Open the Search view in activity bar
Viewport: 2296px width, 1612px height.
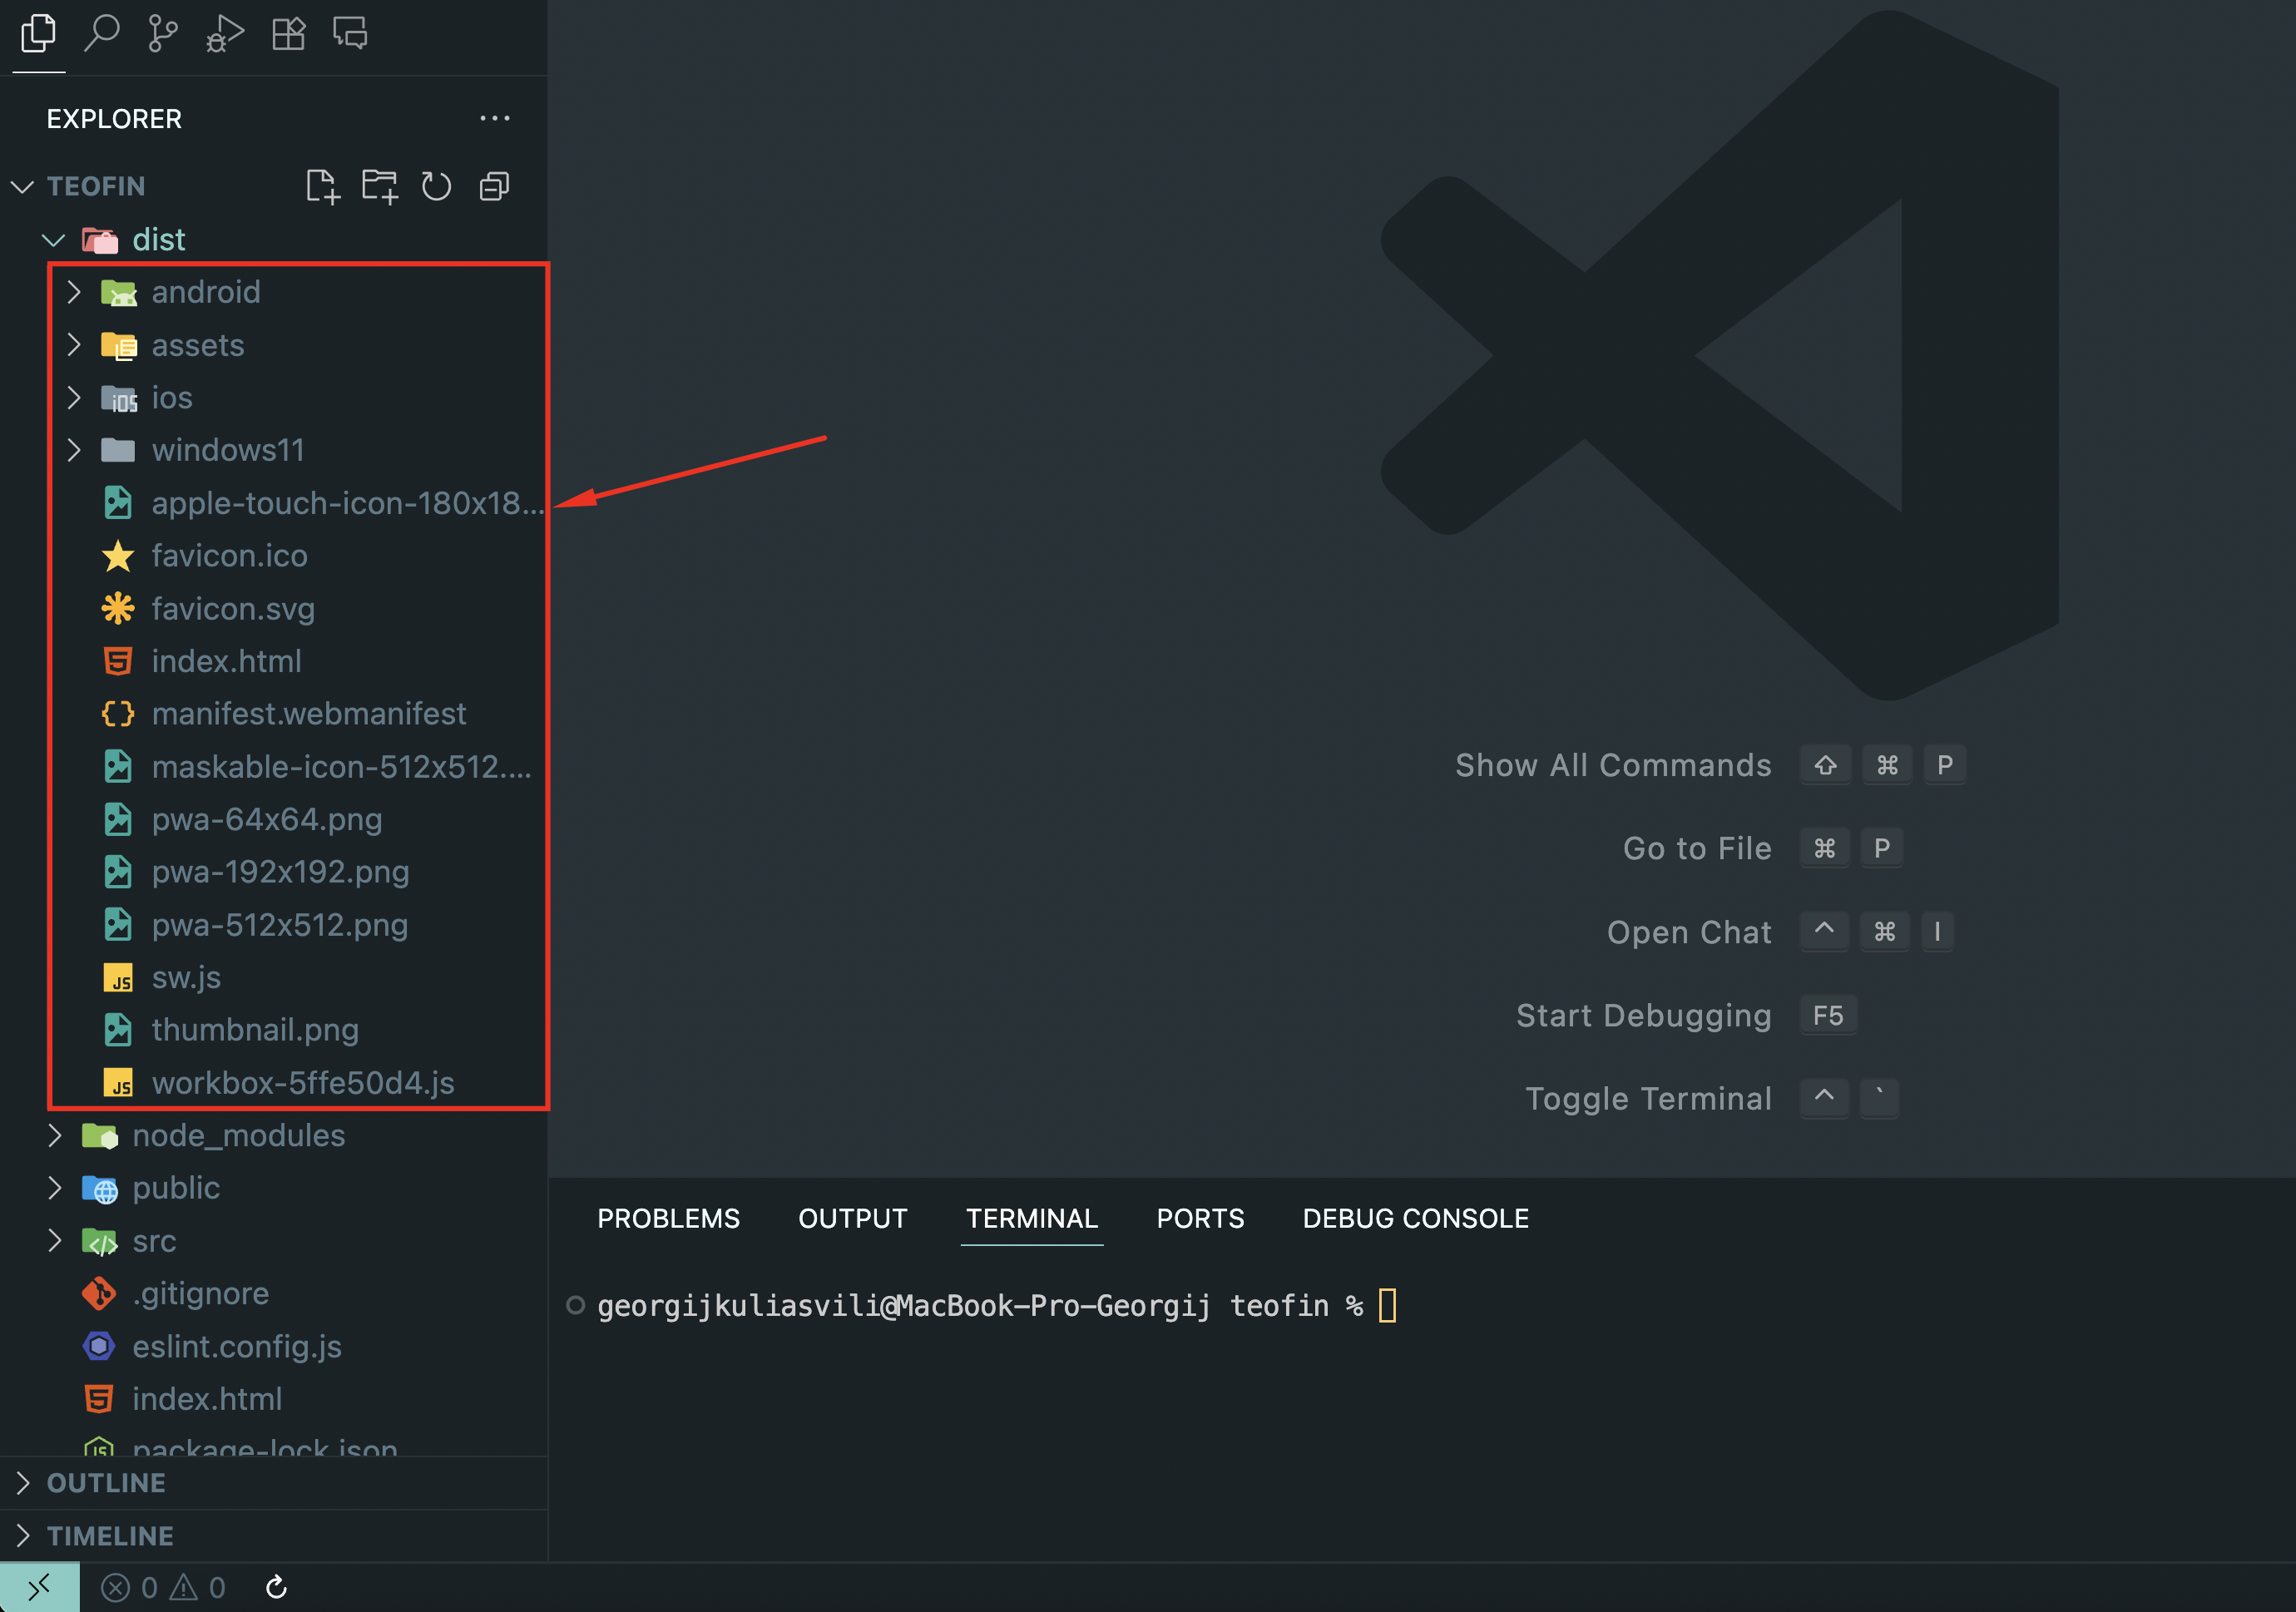(101, 34)
